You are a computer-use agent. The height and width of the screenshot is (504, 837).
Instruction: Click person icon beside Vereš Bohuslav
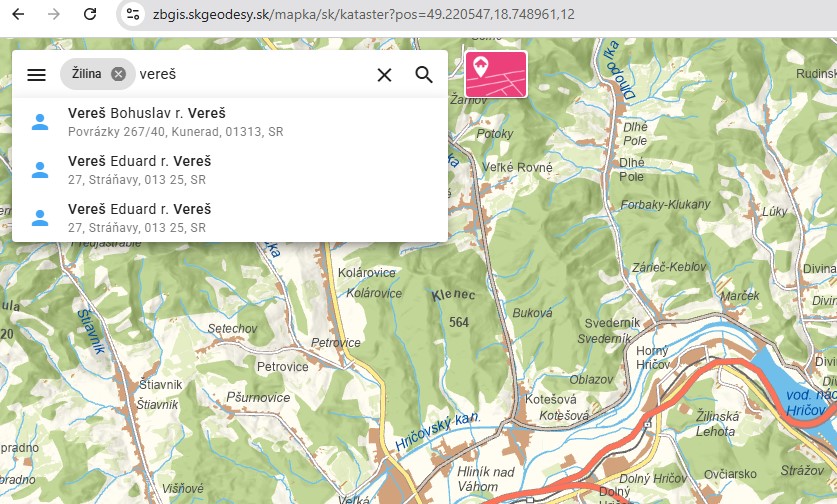tap(40, 122)
